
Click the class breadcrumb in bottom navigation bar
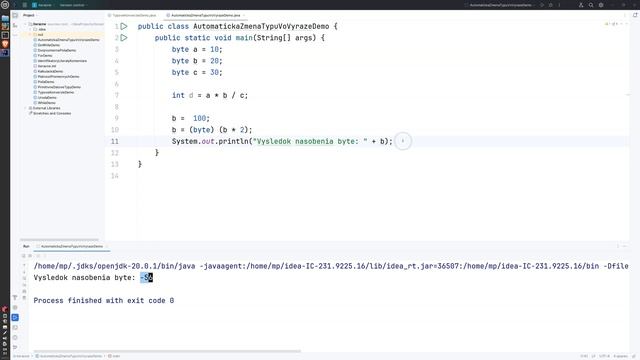[x=68, y=356]
